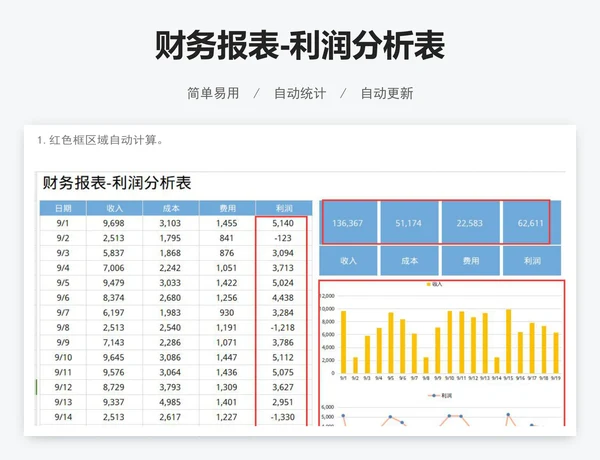Select expense cell 930
The height and width of the screenshot is (460, 600).
(227, 313)
